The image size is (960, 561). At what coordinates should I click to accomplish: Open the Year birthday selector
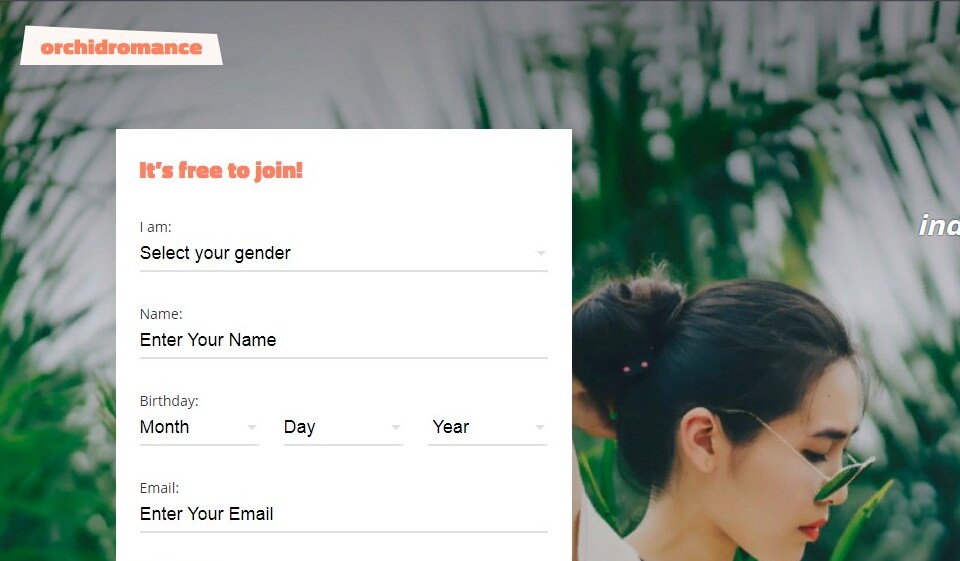point(487,427)
